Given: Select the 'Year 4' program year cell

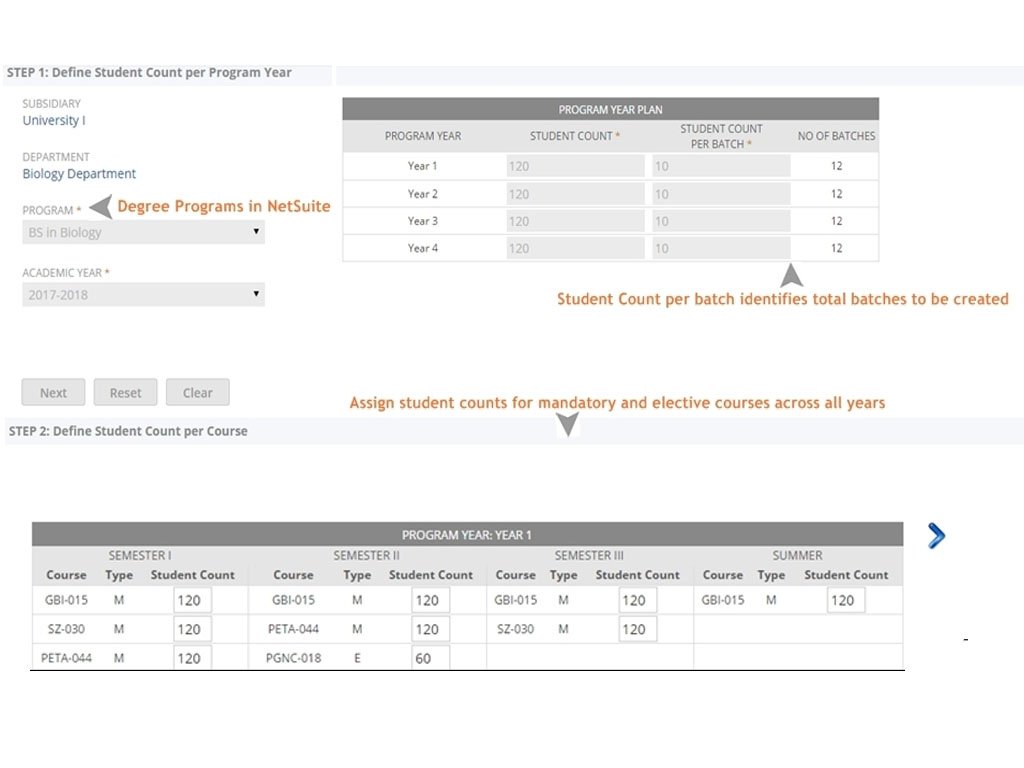Looking at the screenshot, I should 423,248.
